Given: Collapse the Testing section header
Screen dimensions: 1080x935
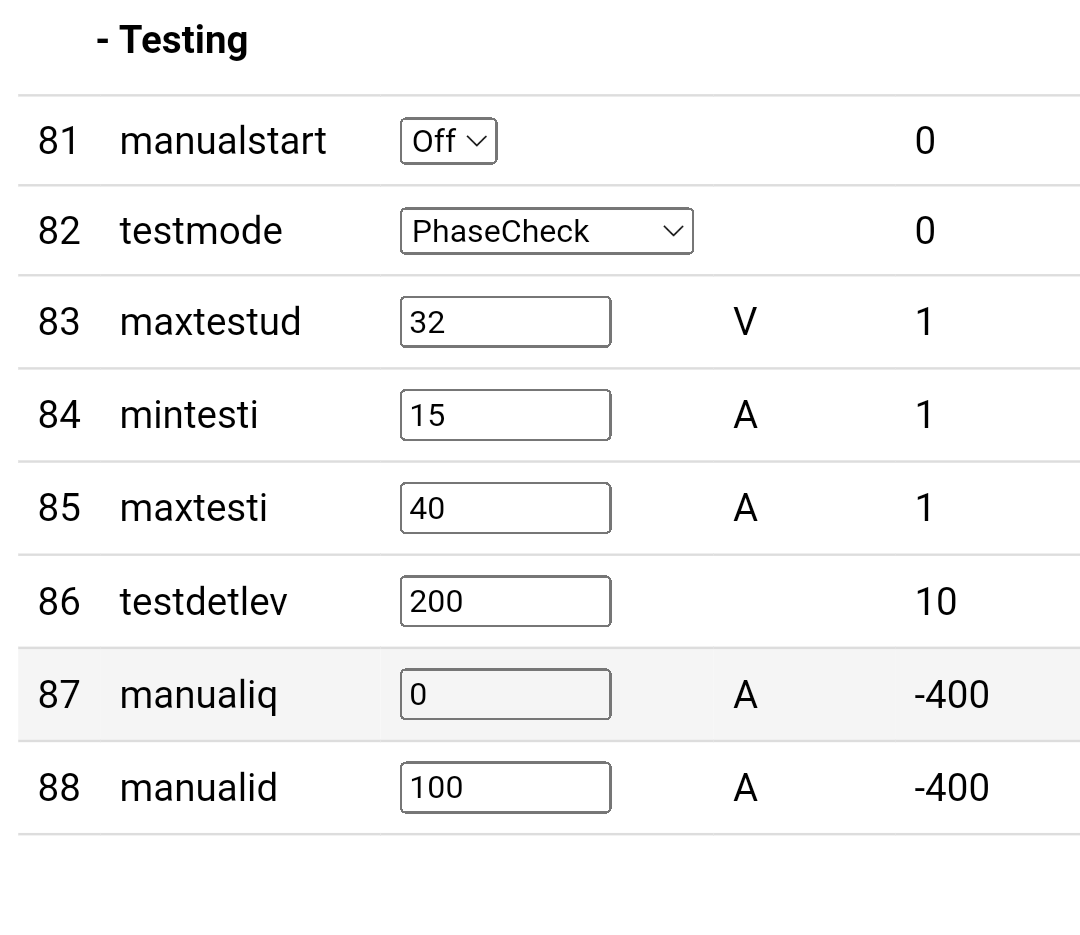Looking at the screenshot, I should tap(172, 41).
